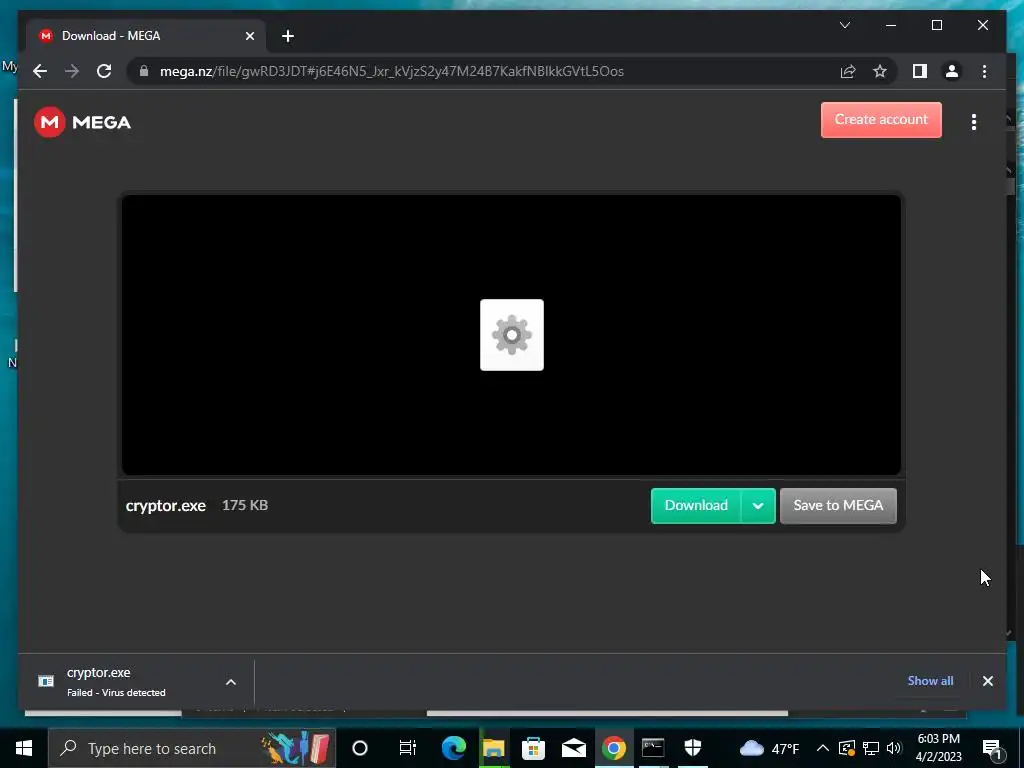Click the taskbar search box
Image resolution: width=1024 pixels, height=768 pixels.
pos(192,748)
